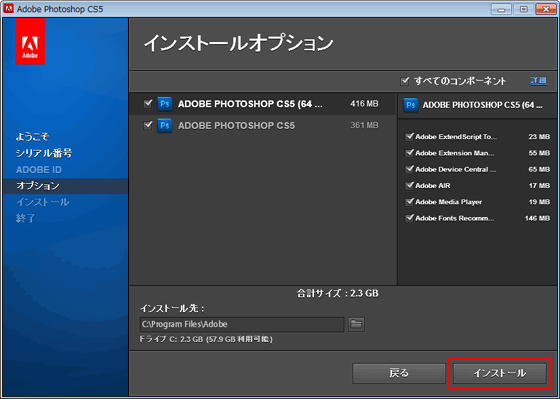The height and width of the screenshot is (399, 560).
Task: Toggle Adobe Fonts Recomm... checkbox
Action: (x=409, y=218)
